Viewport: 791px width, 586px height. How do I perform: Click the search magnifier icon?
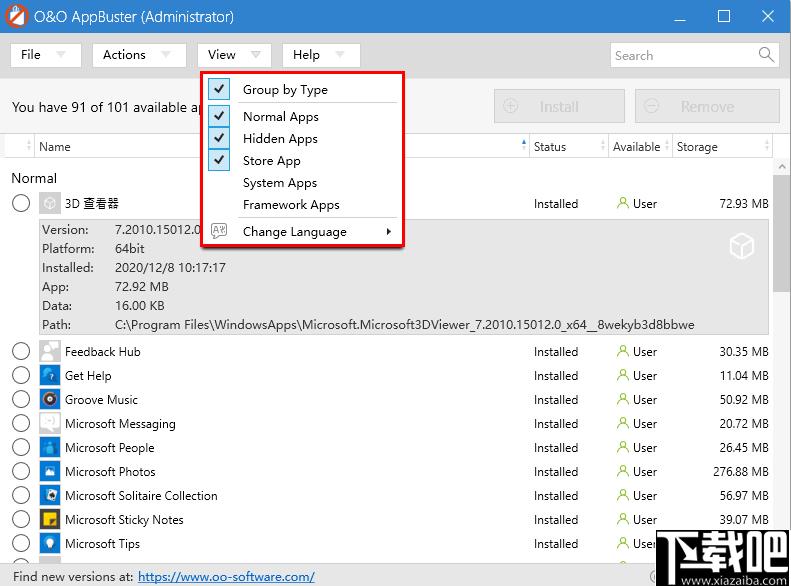[x=766, y=54]
